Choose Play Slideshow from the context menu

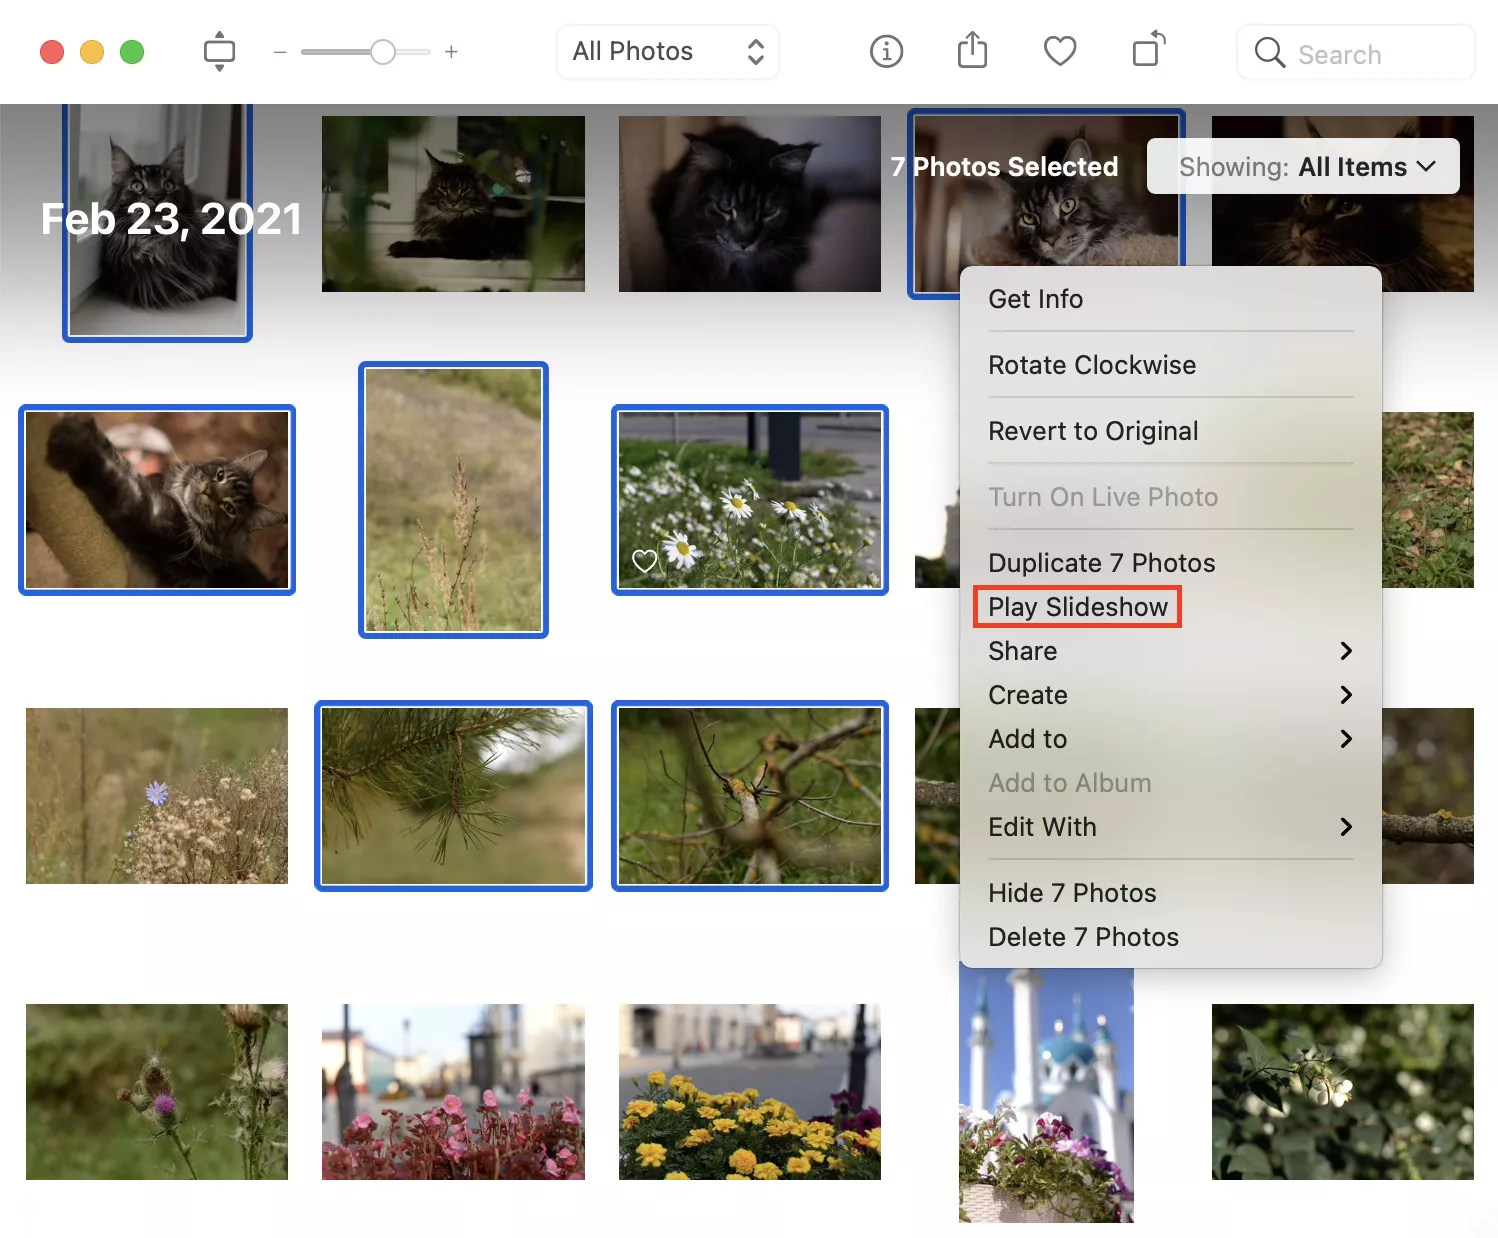tap(1077, 606)
